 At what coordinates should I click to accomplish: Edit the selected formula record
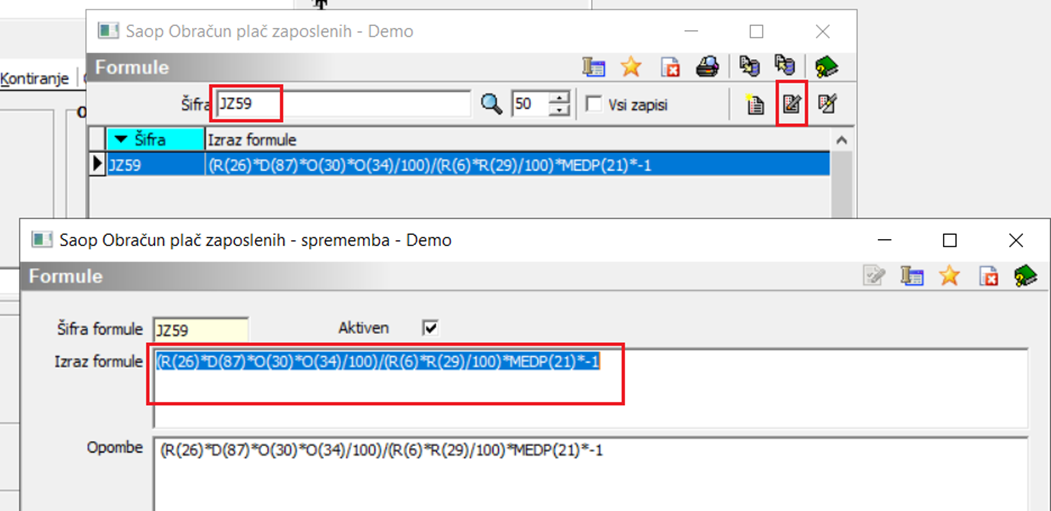pyautogui.click(x=792, y=104)
